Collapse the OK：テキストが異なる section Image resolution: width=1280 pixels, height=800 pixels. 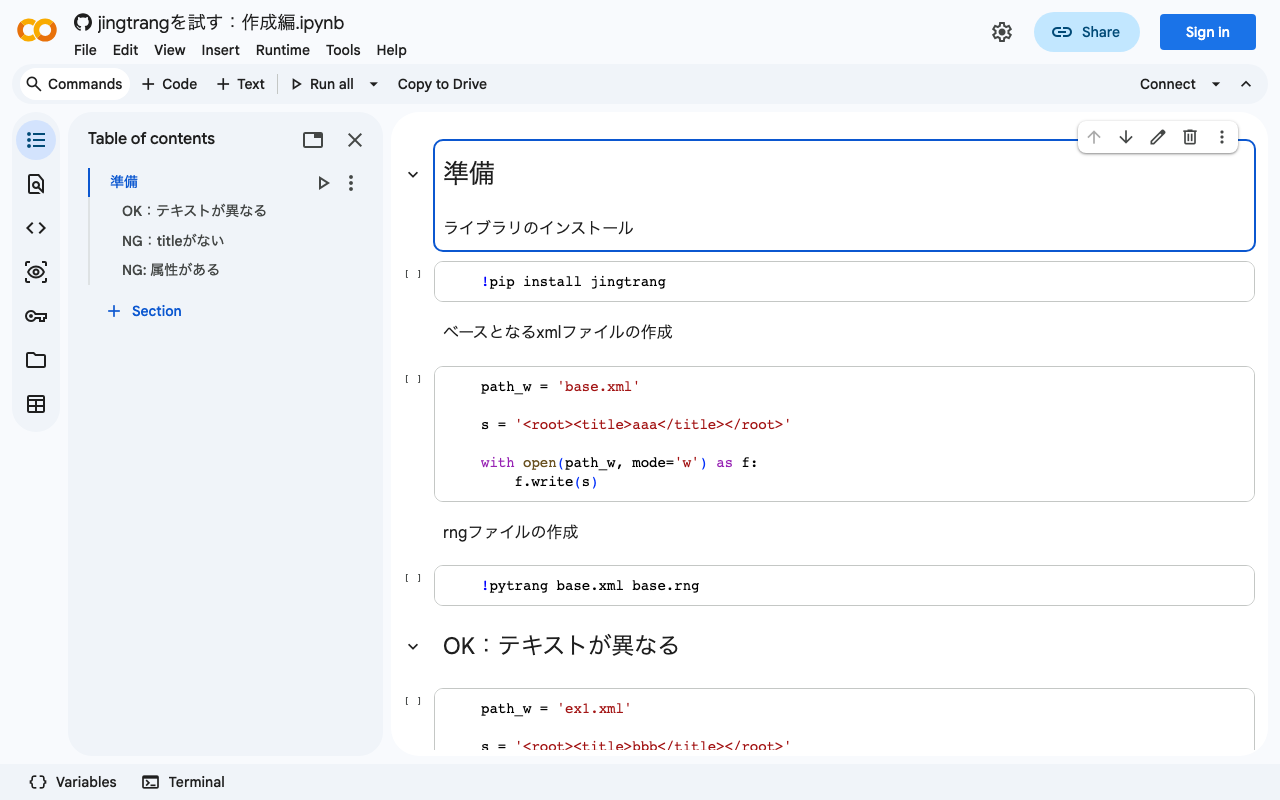coord(412,646)
